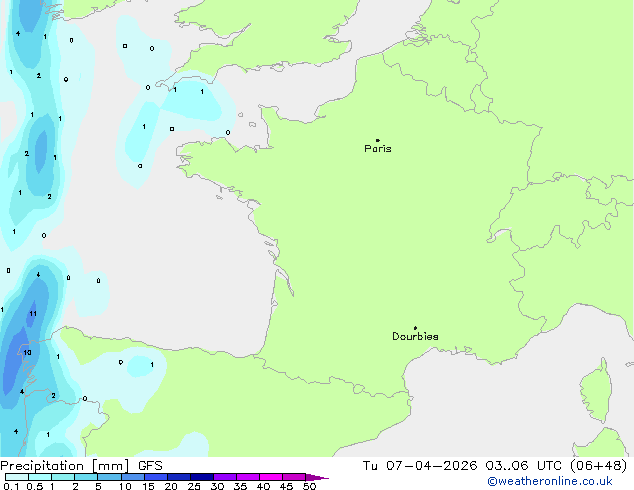The image size is (634, 490).
Task: Select the 5–10 mm legend swatch
Action: tap(109, 477)
